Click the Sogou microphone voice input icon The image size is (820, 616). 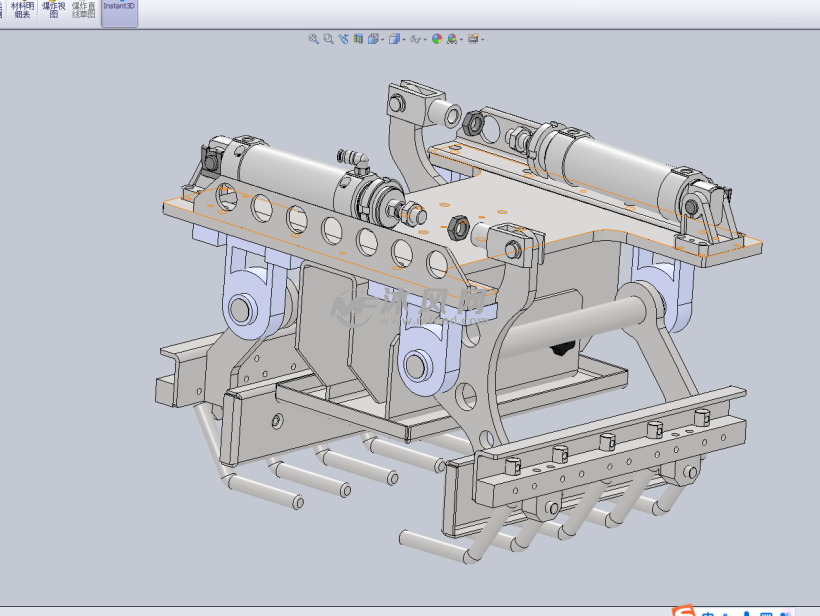(x=746, y=611)
